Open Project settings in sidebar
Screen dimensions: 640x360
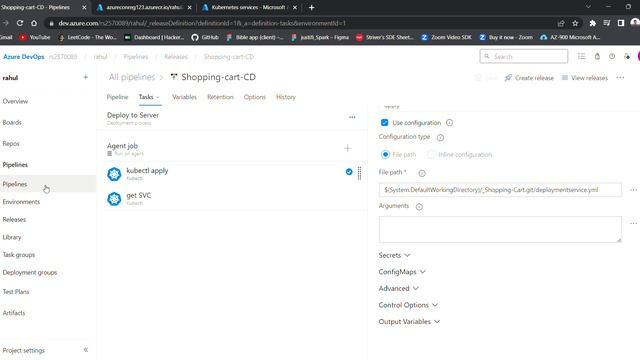pos(24,350)
